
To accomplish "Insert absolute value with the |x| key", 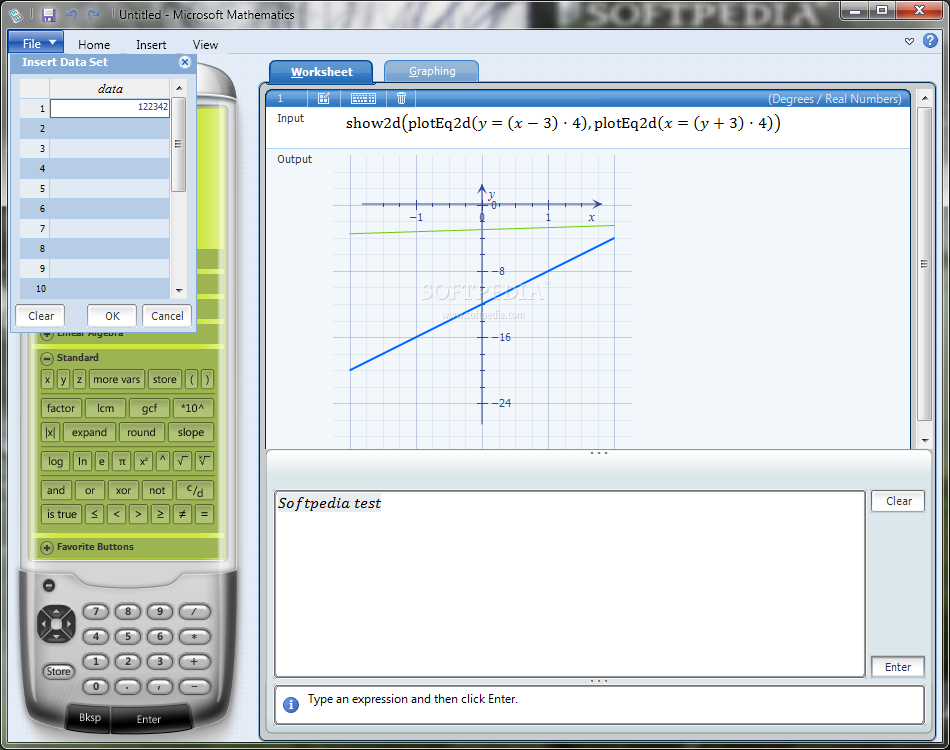I will pos(50,433).
